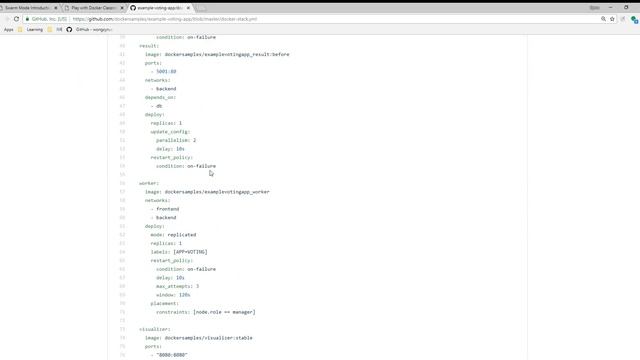This screenshot has height=360, width=640.
Task: Click 'condition: on-failure' in worker restart_policy
Action: (186, 269)
